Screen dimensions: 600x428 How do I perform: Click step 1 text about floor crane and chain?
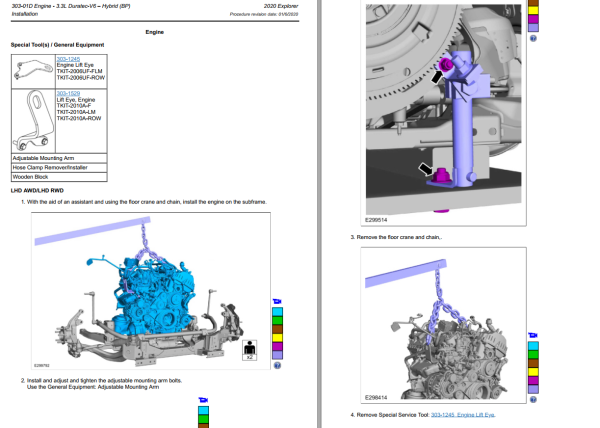[x=147, y=202]
